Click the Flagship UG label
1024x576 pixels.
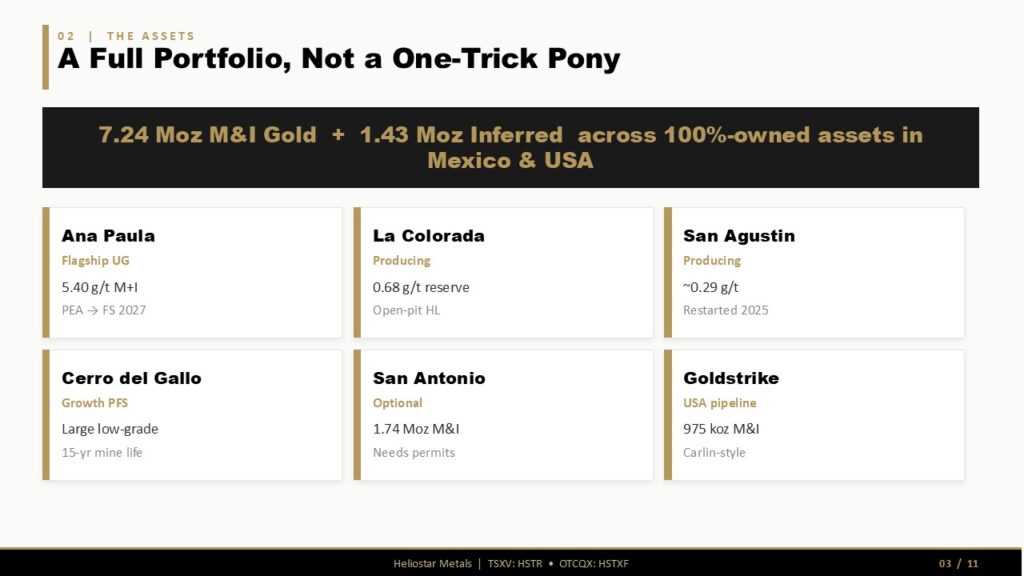(95, 261)
